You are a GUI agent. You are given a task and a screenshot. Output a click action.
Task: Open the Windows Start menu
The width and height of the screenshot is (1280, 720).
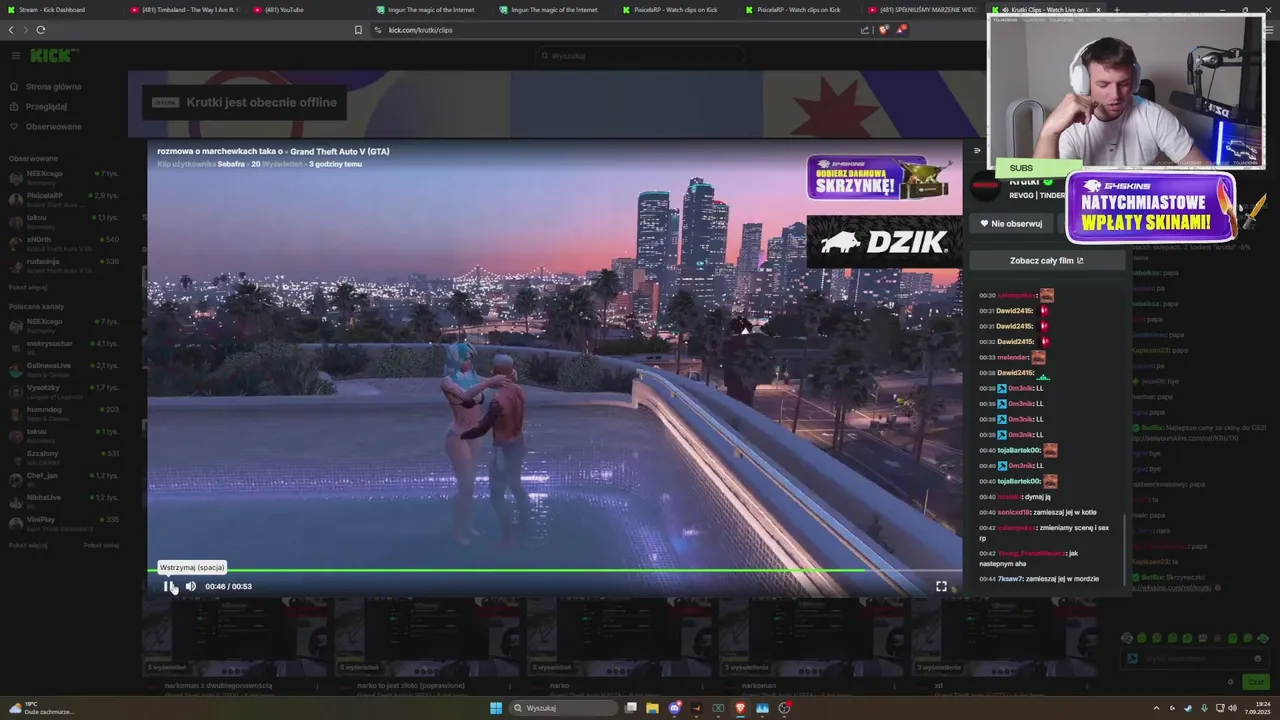click(496, 708)
